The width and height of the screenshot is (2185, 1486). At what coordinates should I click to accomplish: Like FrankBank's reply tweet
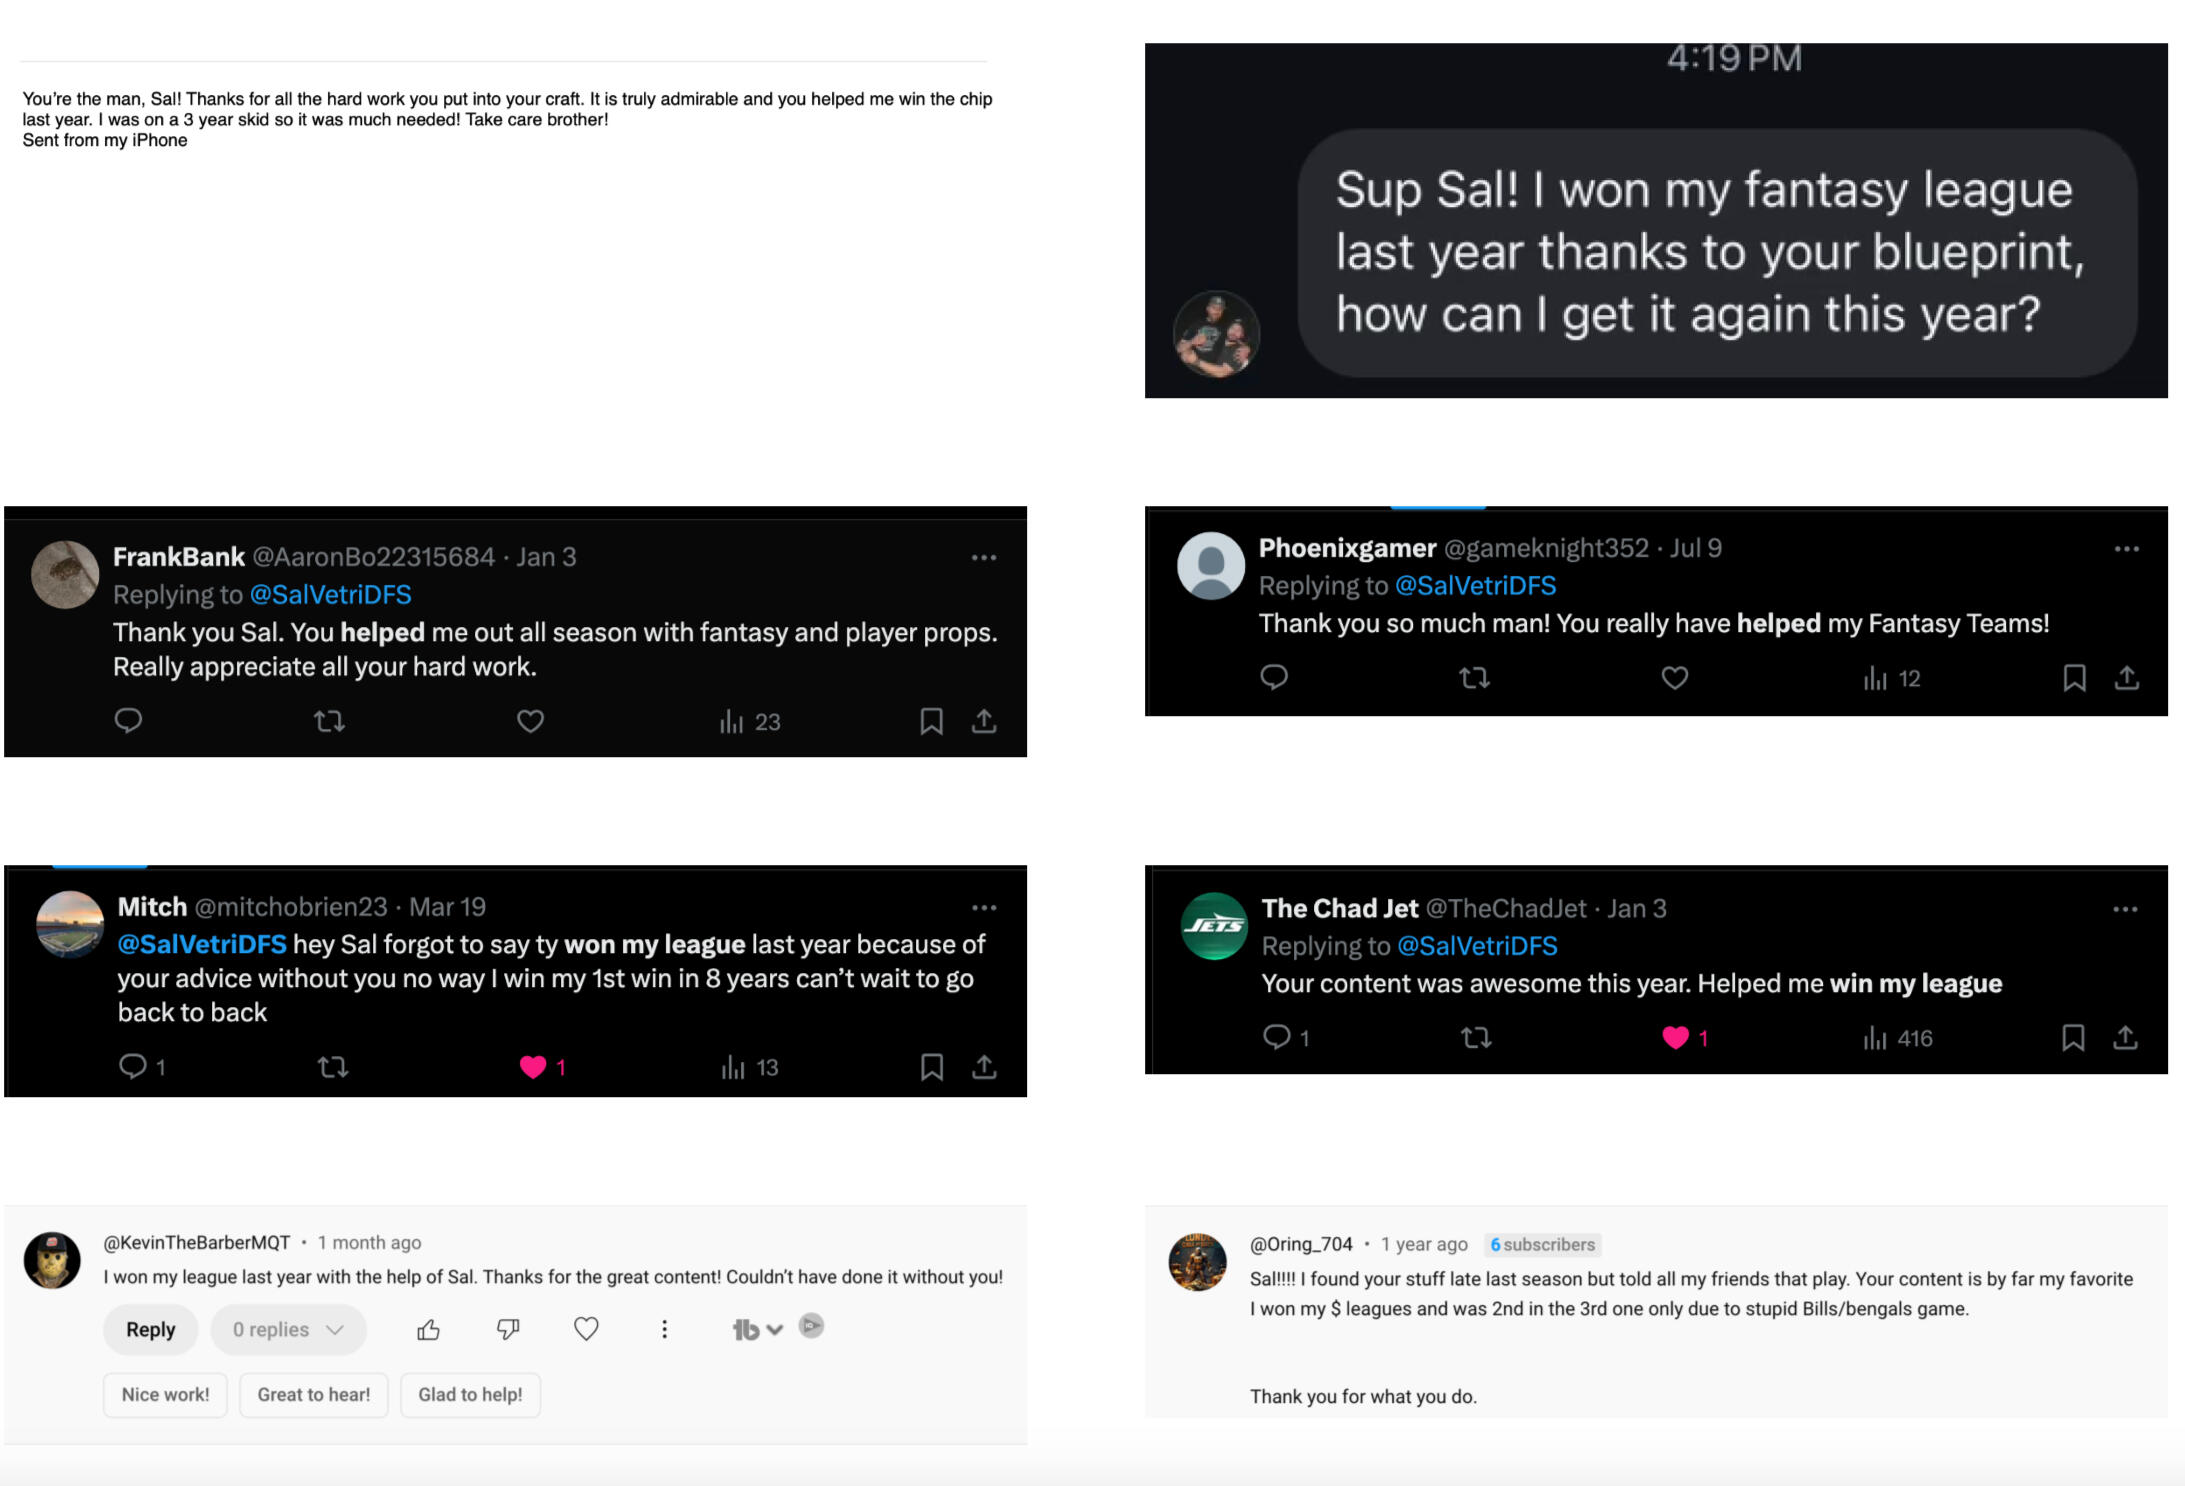pyautogui.click(x=530, y=721)
